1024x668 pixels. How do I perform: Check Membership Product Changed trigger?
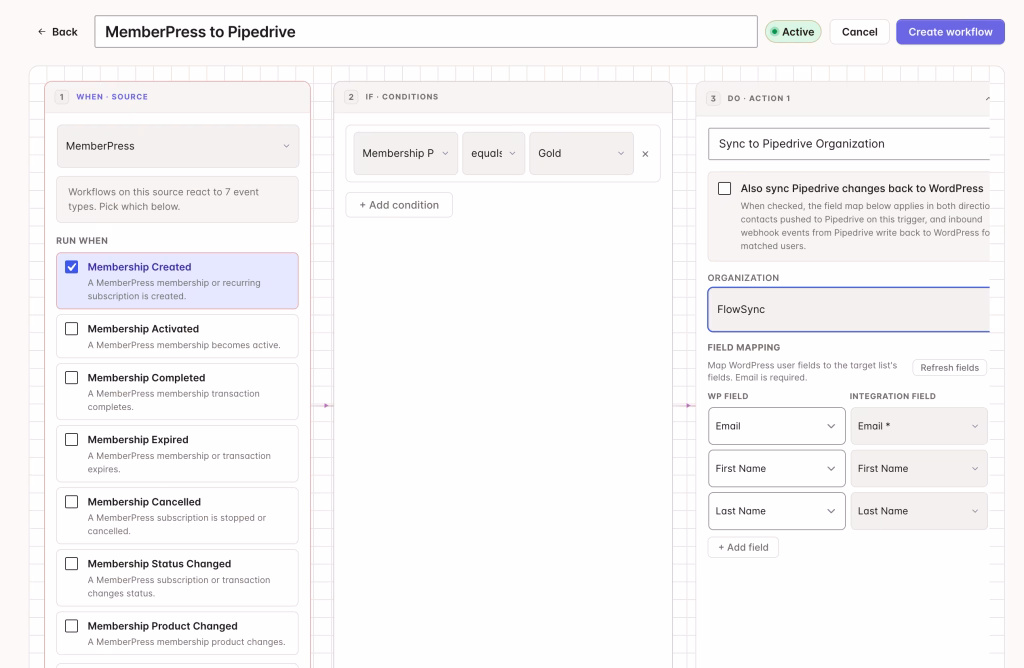point(72,626)
